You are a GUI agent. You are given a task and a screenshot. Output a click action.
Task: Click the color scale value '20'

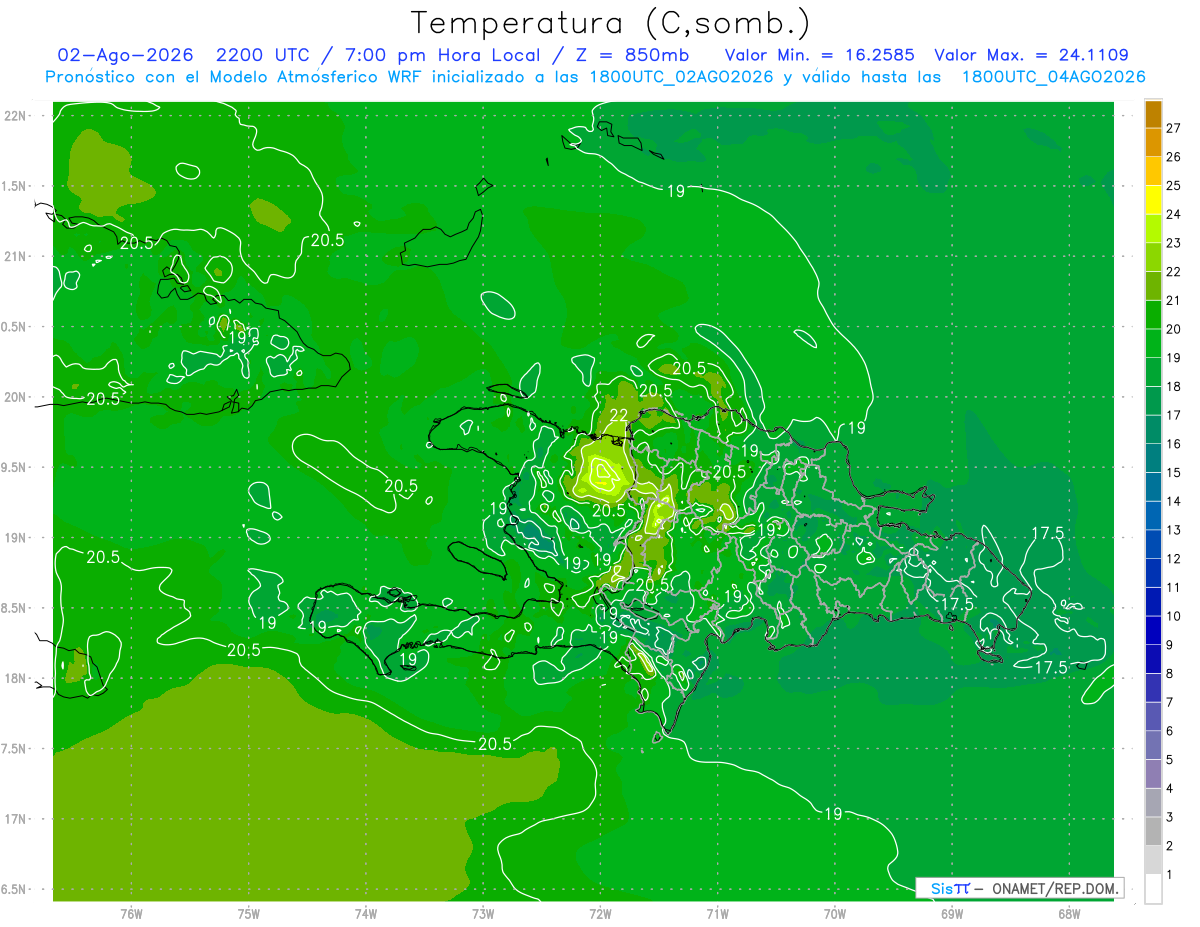tap(1173, 330)
